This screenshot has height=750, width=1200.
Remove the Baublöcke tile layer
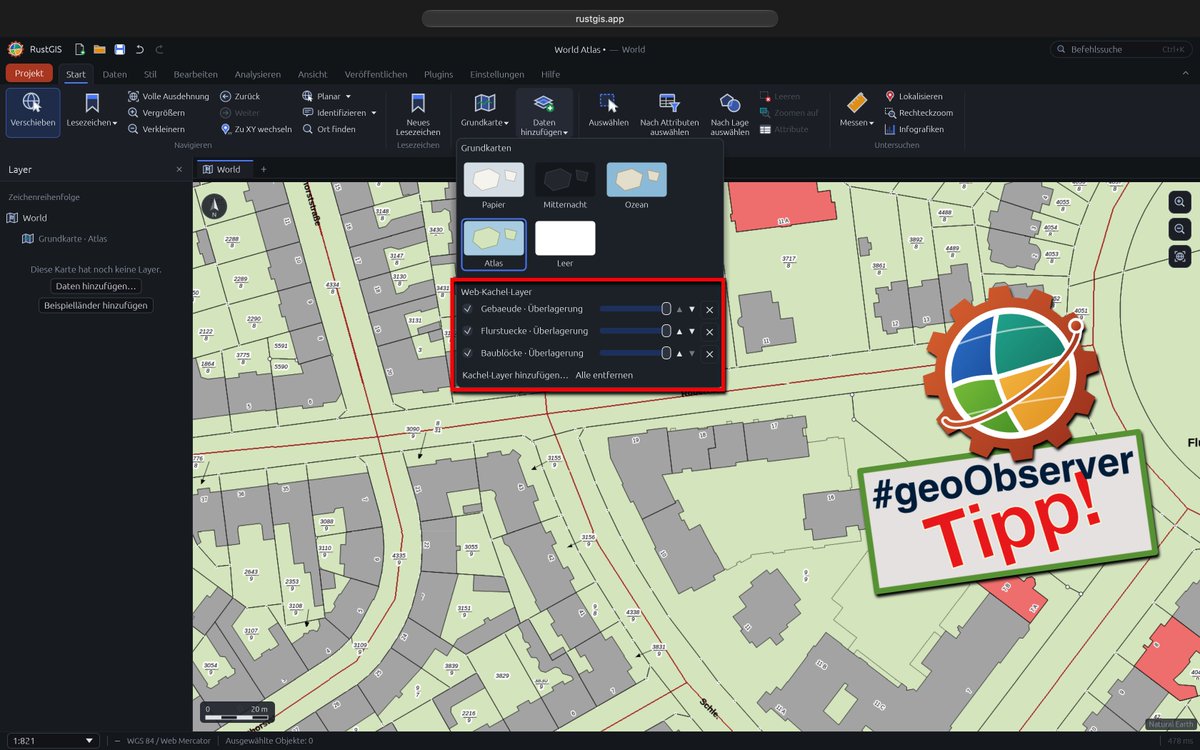(709, 354)
